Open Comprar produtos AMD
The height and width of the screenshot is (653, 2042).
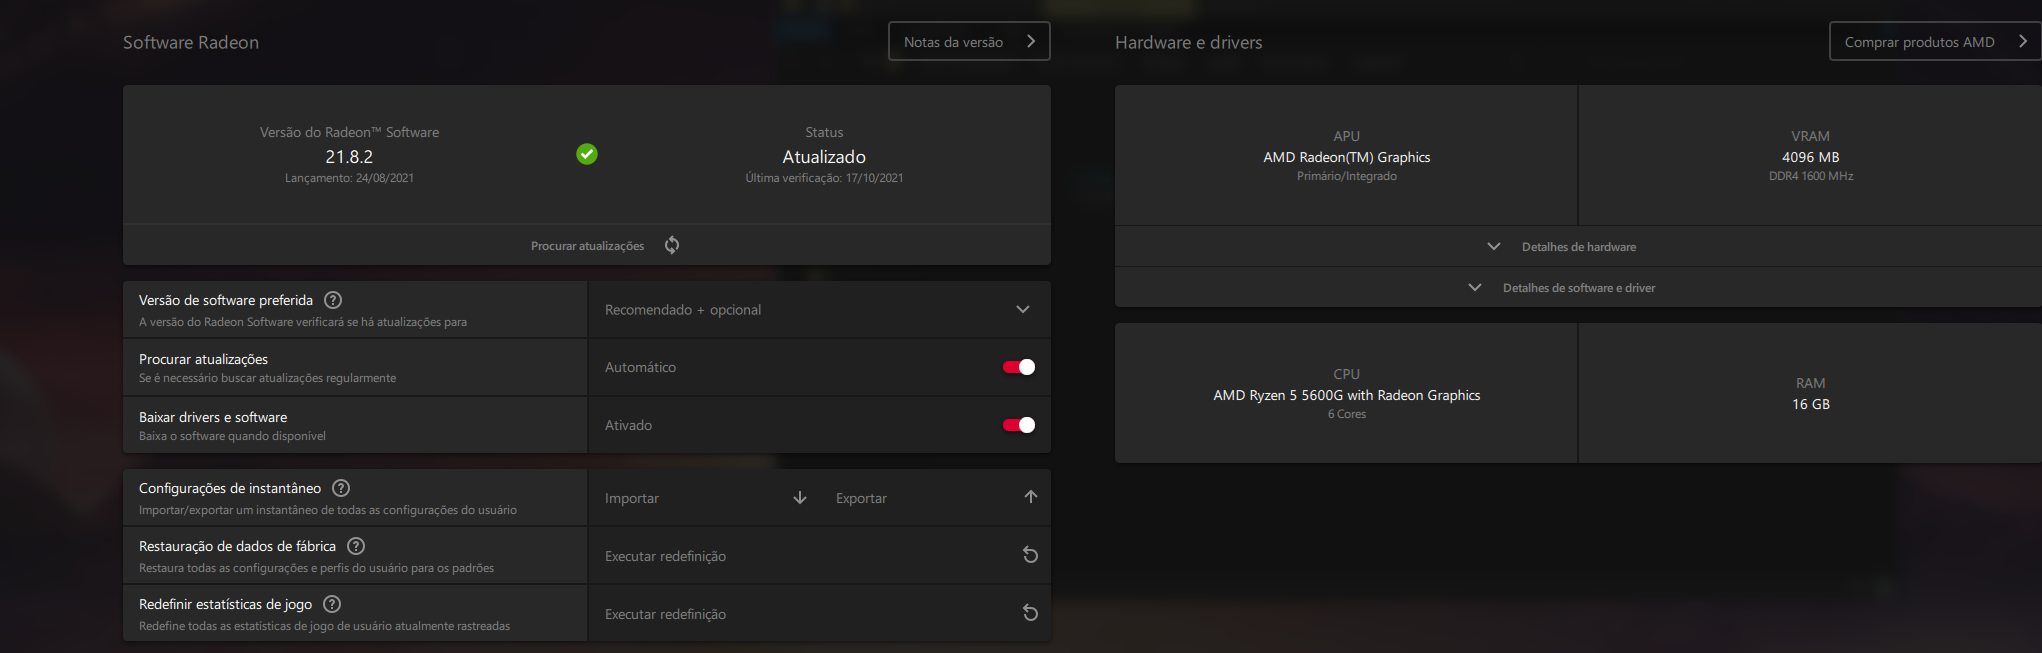1935,41
